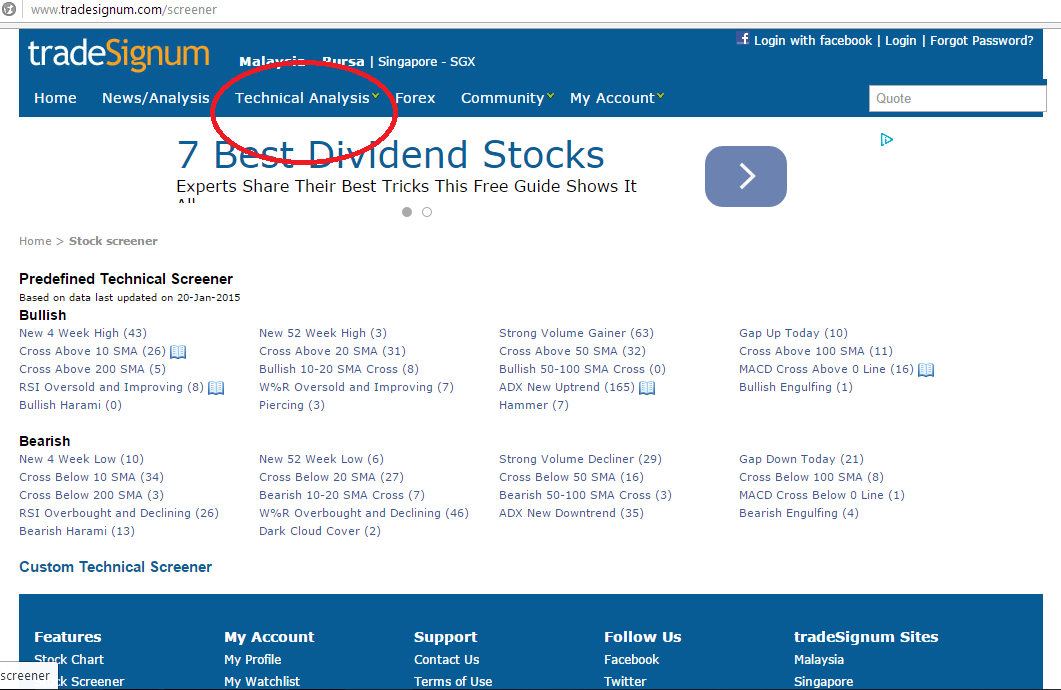
Task: Open the Custom Technical Screener link
Action: pyautogui.click(x=115, y=567)
